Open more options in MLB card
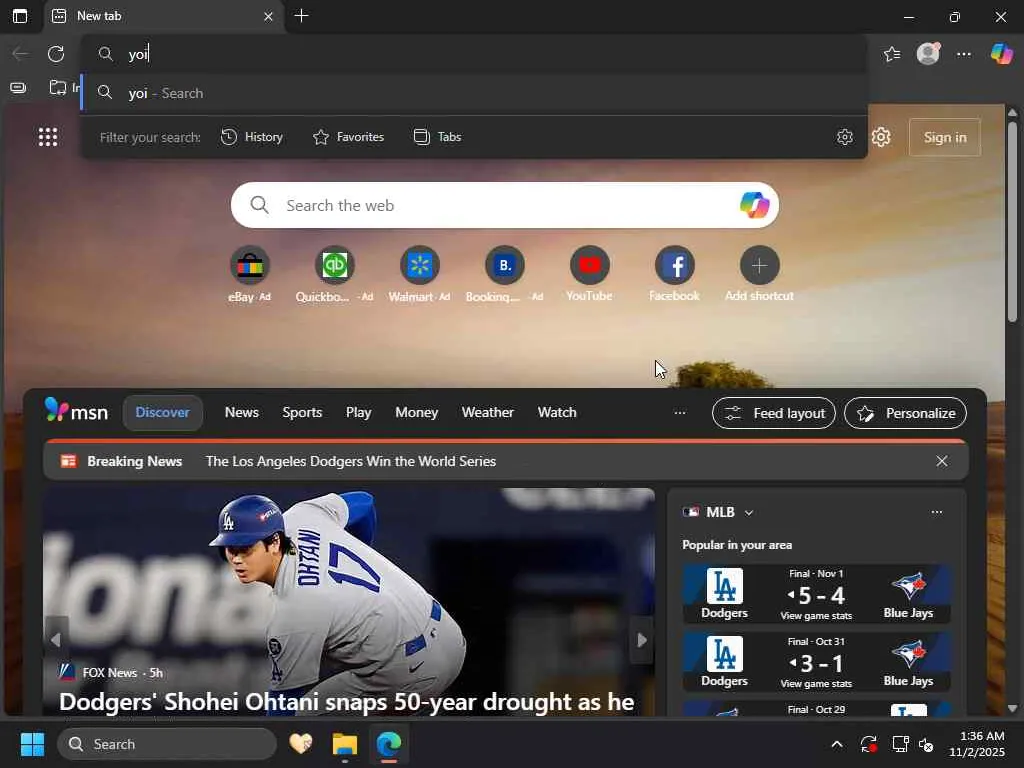Screen dimensions: 1024x768 point(936,512)
